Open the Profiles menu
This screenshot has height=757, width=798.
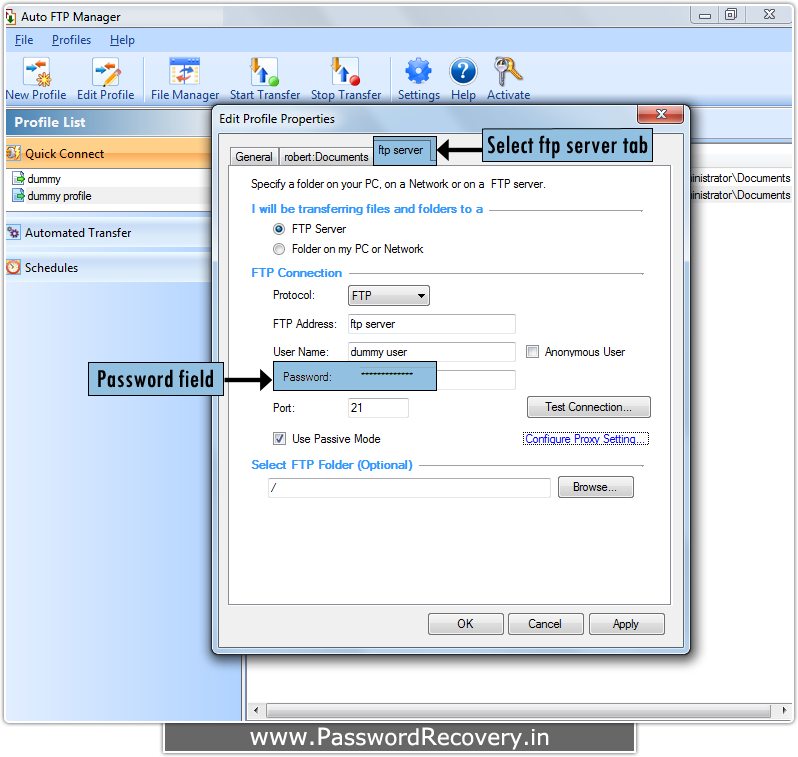71,40
